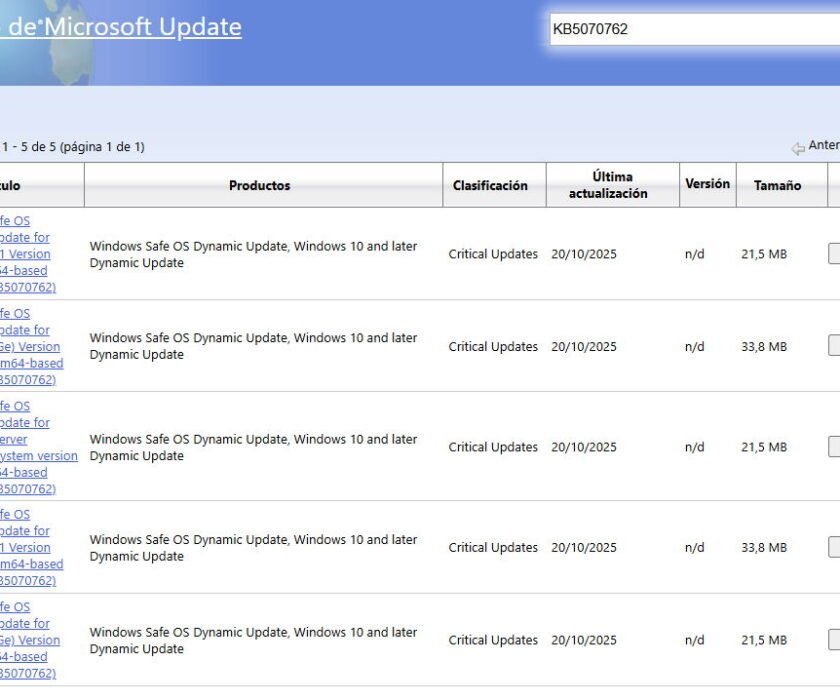
Task: Check the last row's update checkbox
Action: pyautogui.click(x=833, y=640)
